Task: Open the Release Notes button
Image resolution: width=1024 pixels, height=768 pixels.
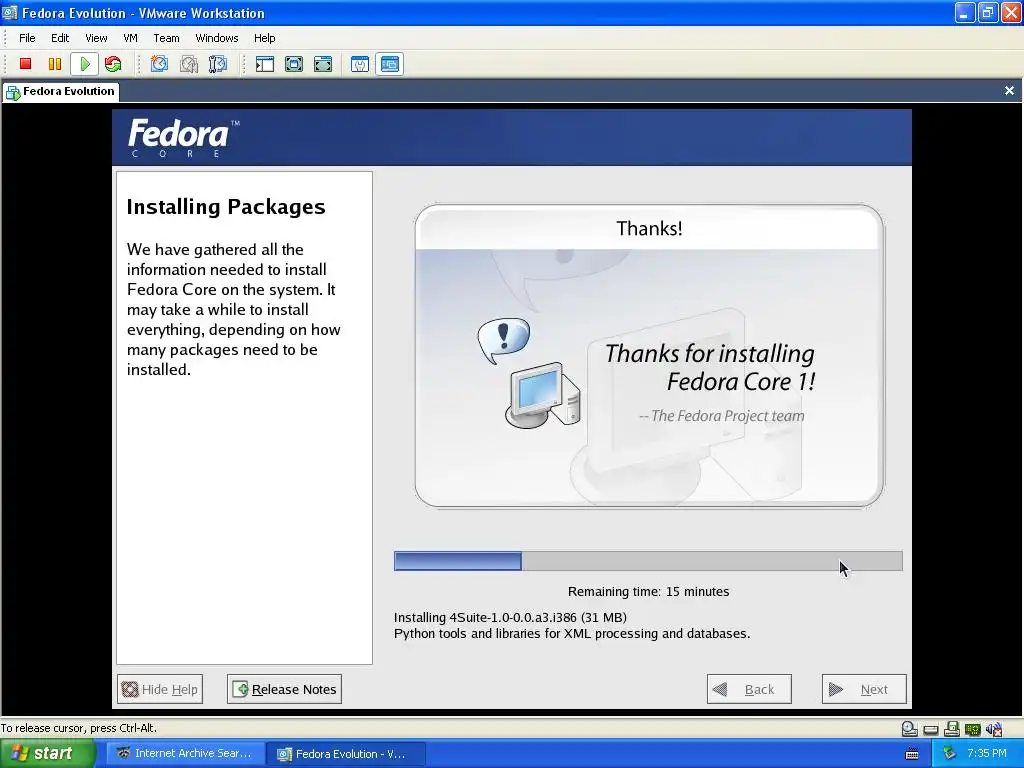Action: pos(284,689)
